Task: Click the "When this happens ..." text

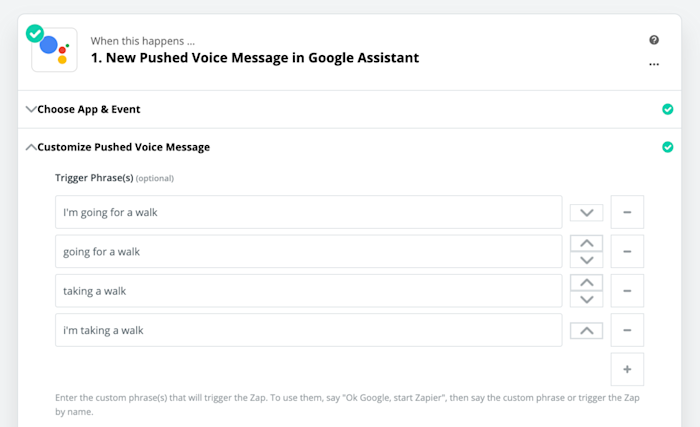Action: click(x=143, y=41)
